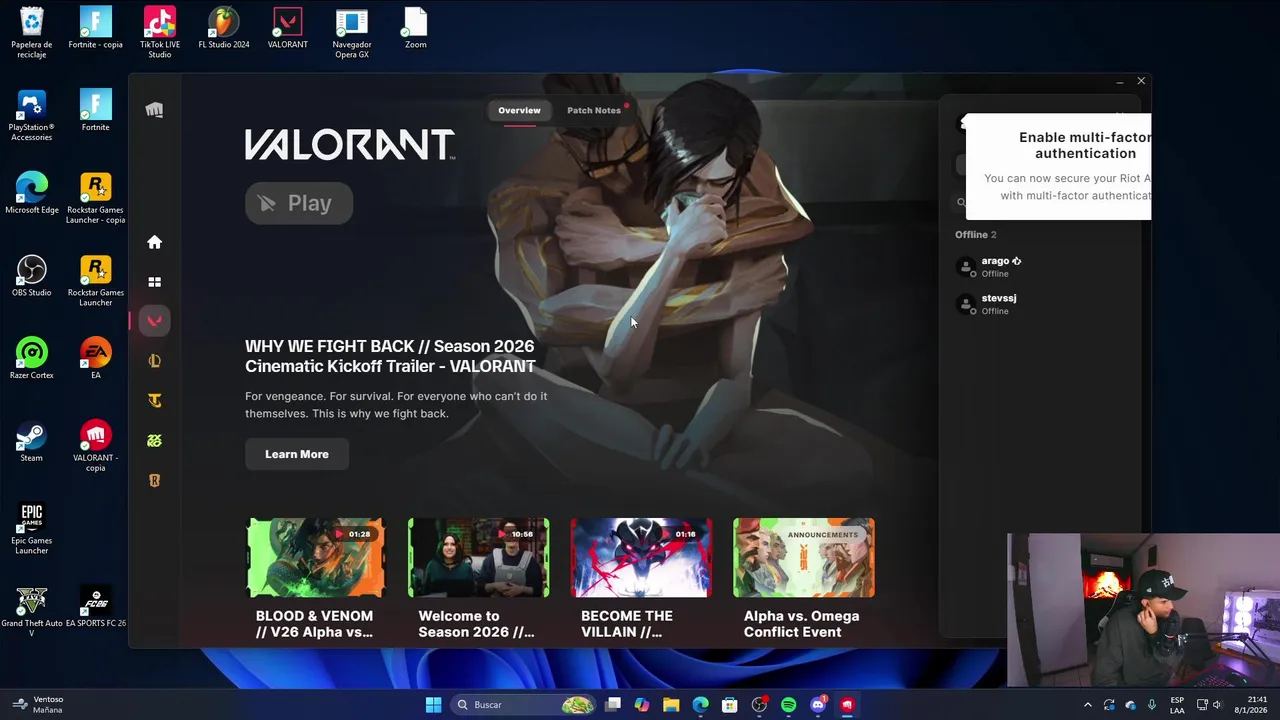
Task: Open the Ventoso weather widget in taskbar
Action: [38, 705]
